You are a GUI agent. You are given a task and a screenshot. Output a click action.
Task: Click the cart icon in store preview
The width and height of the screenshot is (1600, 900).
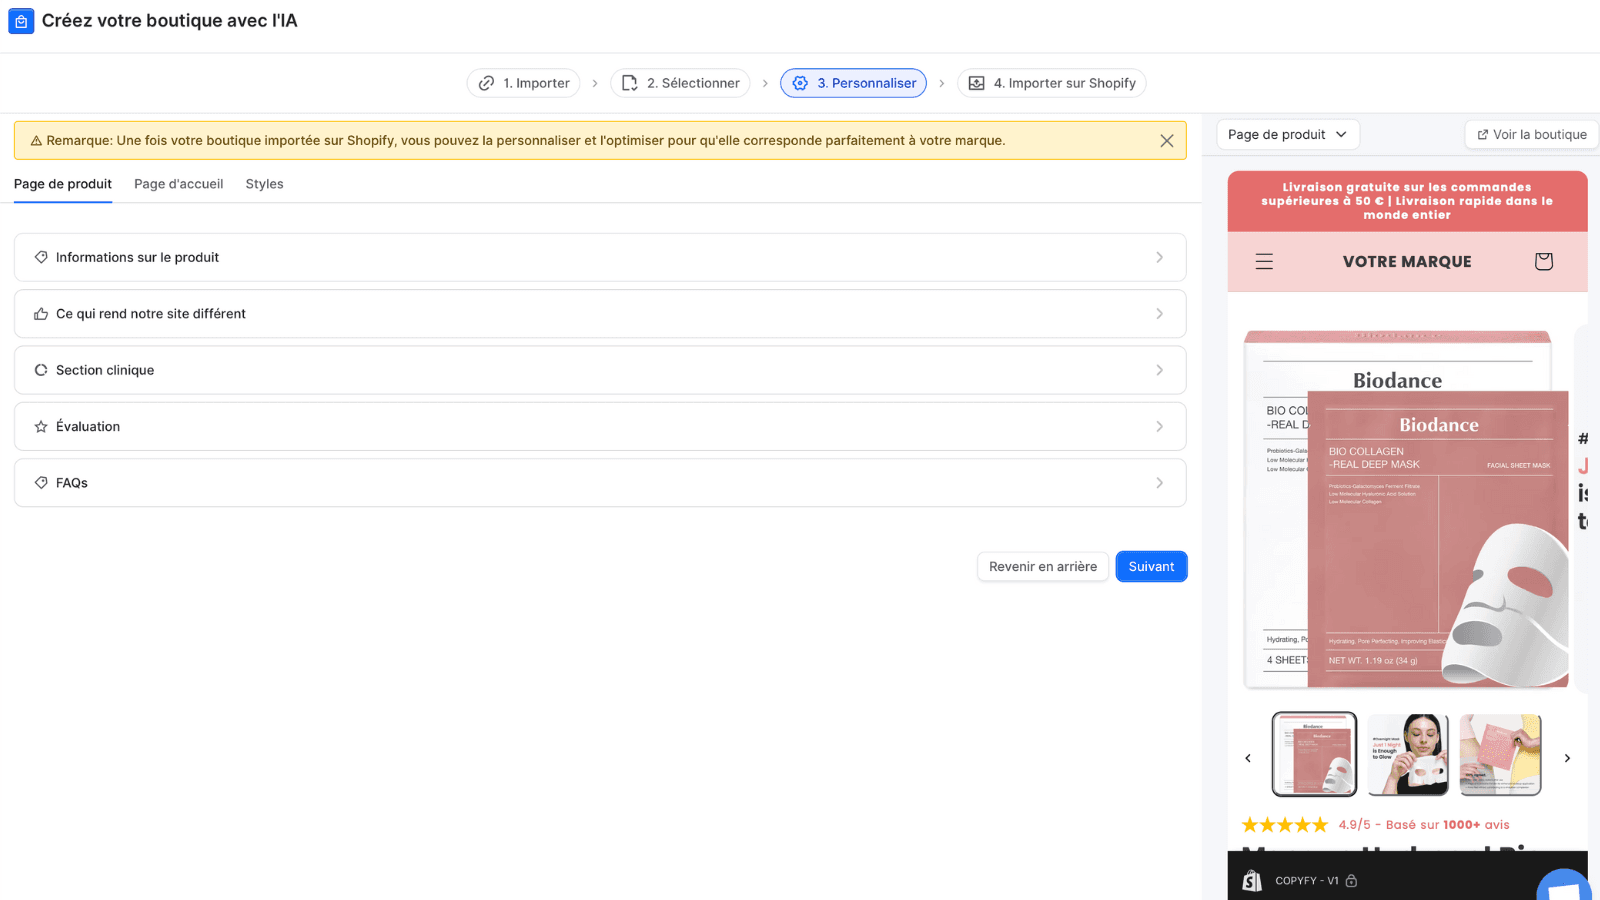(x=1543, y=262)
